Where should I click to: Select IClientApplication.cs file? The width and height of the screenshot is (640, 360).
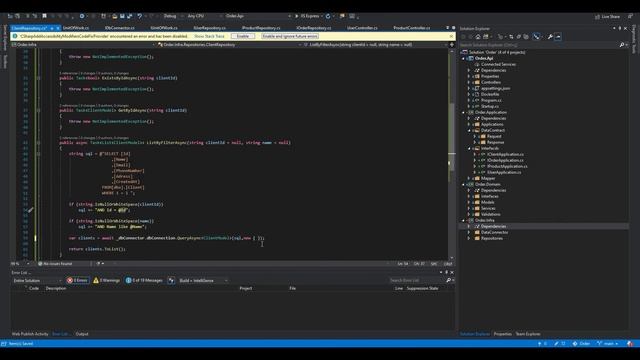coord(505,154)
